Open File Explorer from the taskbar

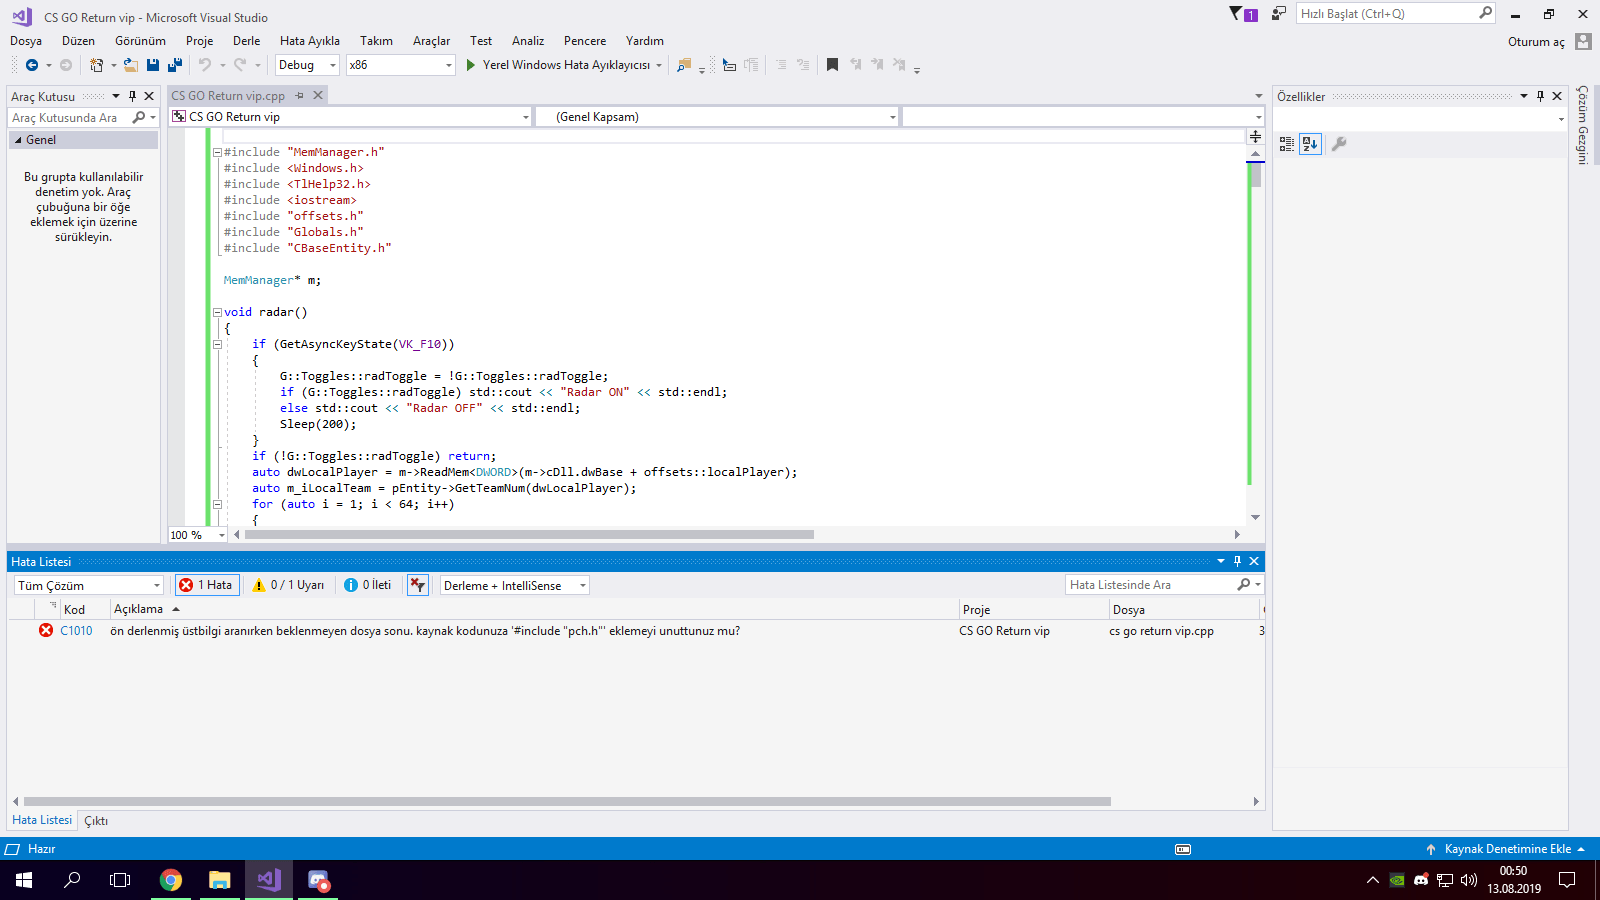220,880
